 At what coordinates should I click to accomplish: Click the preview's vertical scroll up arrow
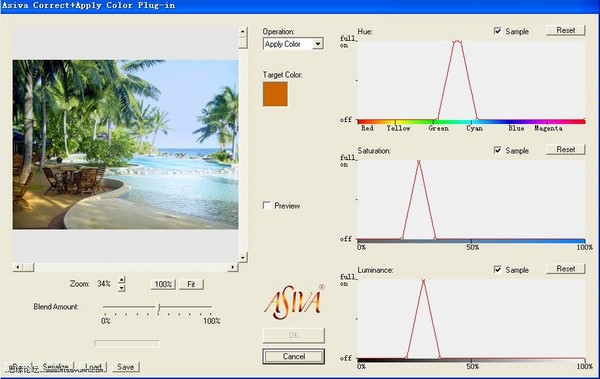[243, 31]
